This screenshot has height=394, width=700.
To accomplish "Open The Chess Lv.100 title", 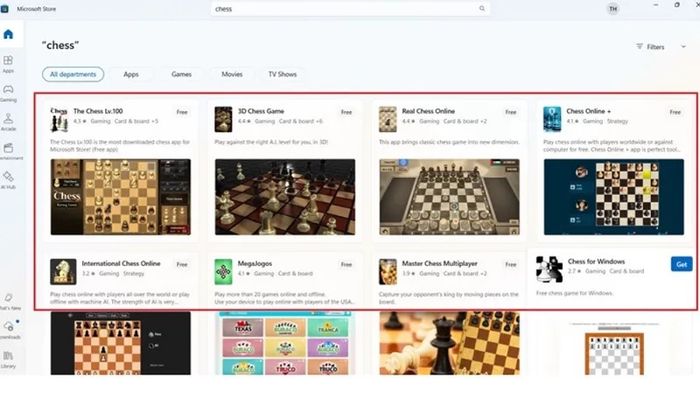I will coord(98,111).
